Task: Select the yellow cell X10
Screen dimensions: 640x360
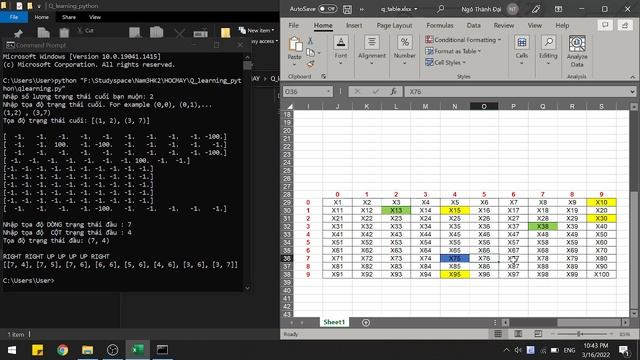Action: 601,202
